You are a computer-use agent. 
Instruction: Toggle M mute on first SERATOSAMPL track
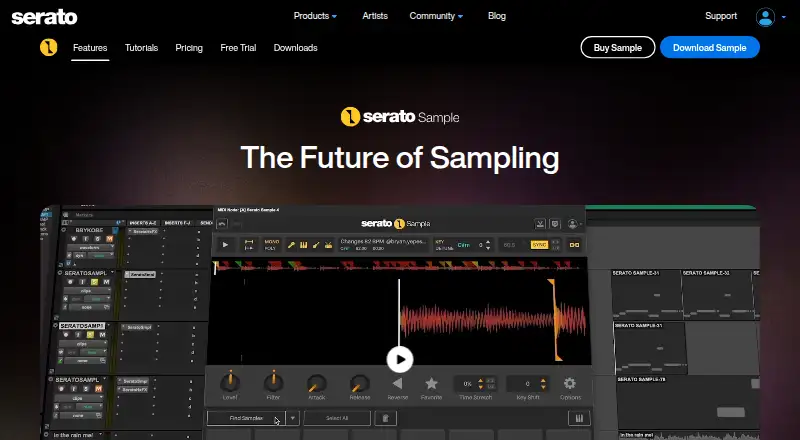106,282
